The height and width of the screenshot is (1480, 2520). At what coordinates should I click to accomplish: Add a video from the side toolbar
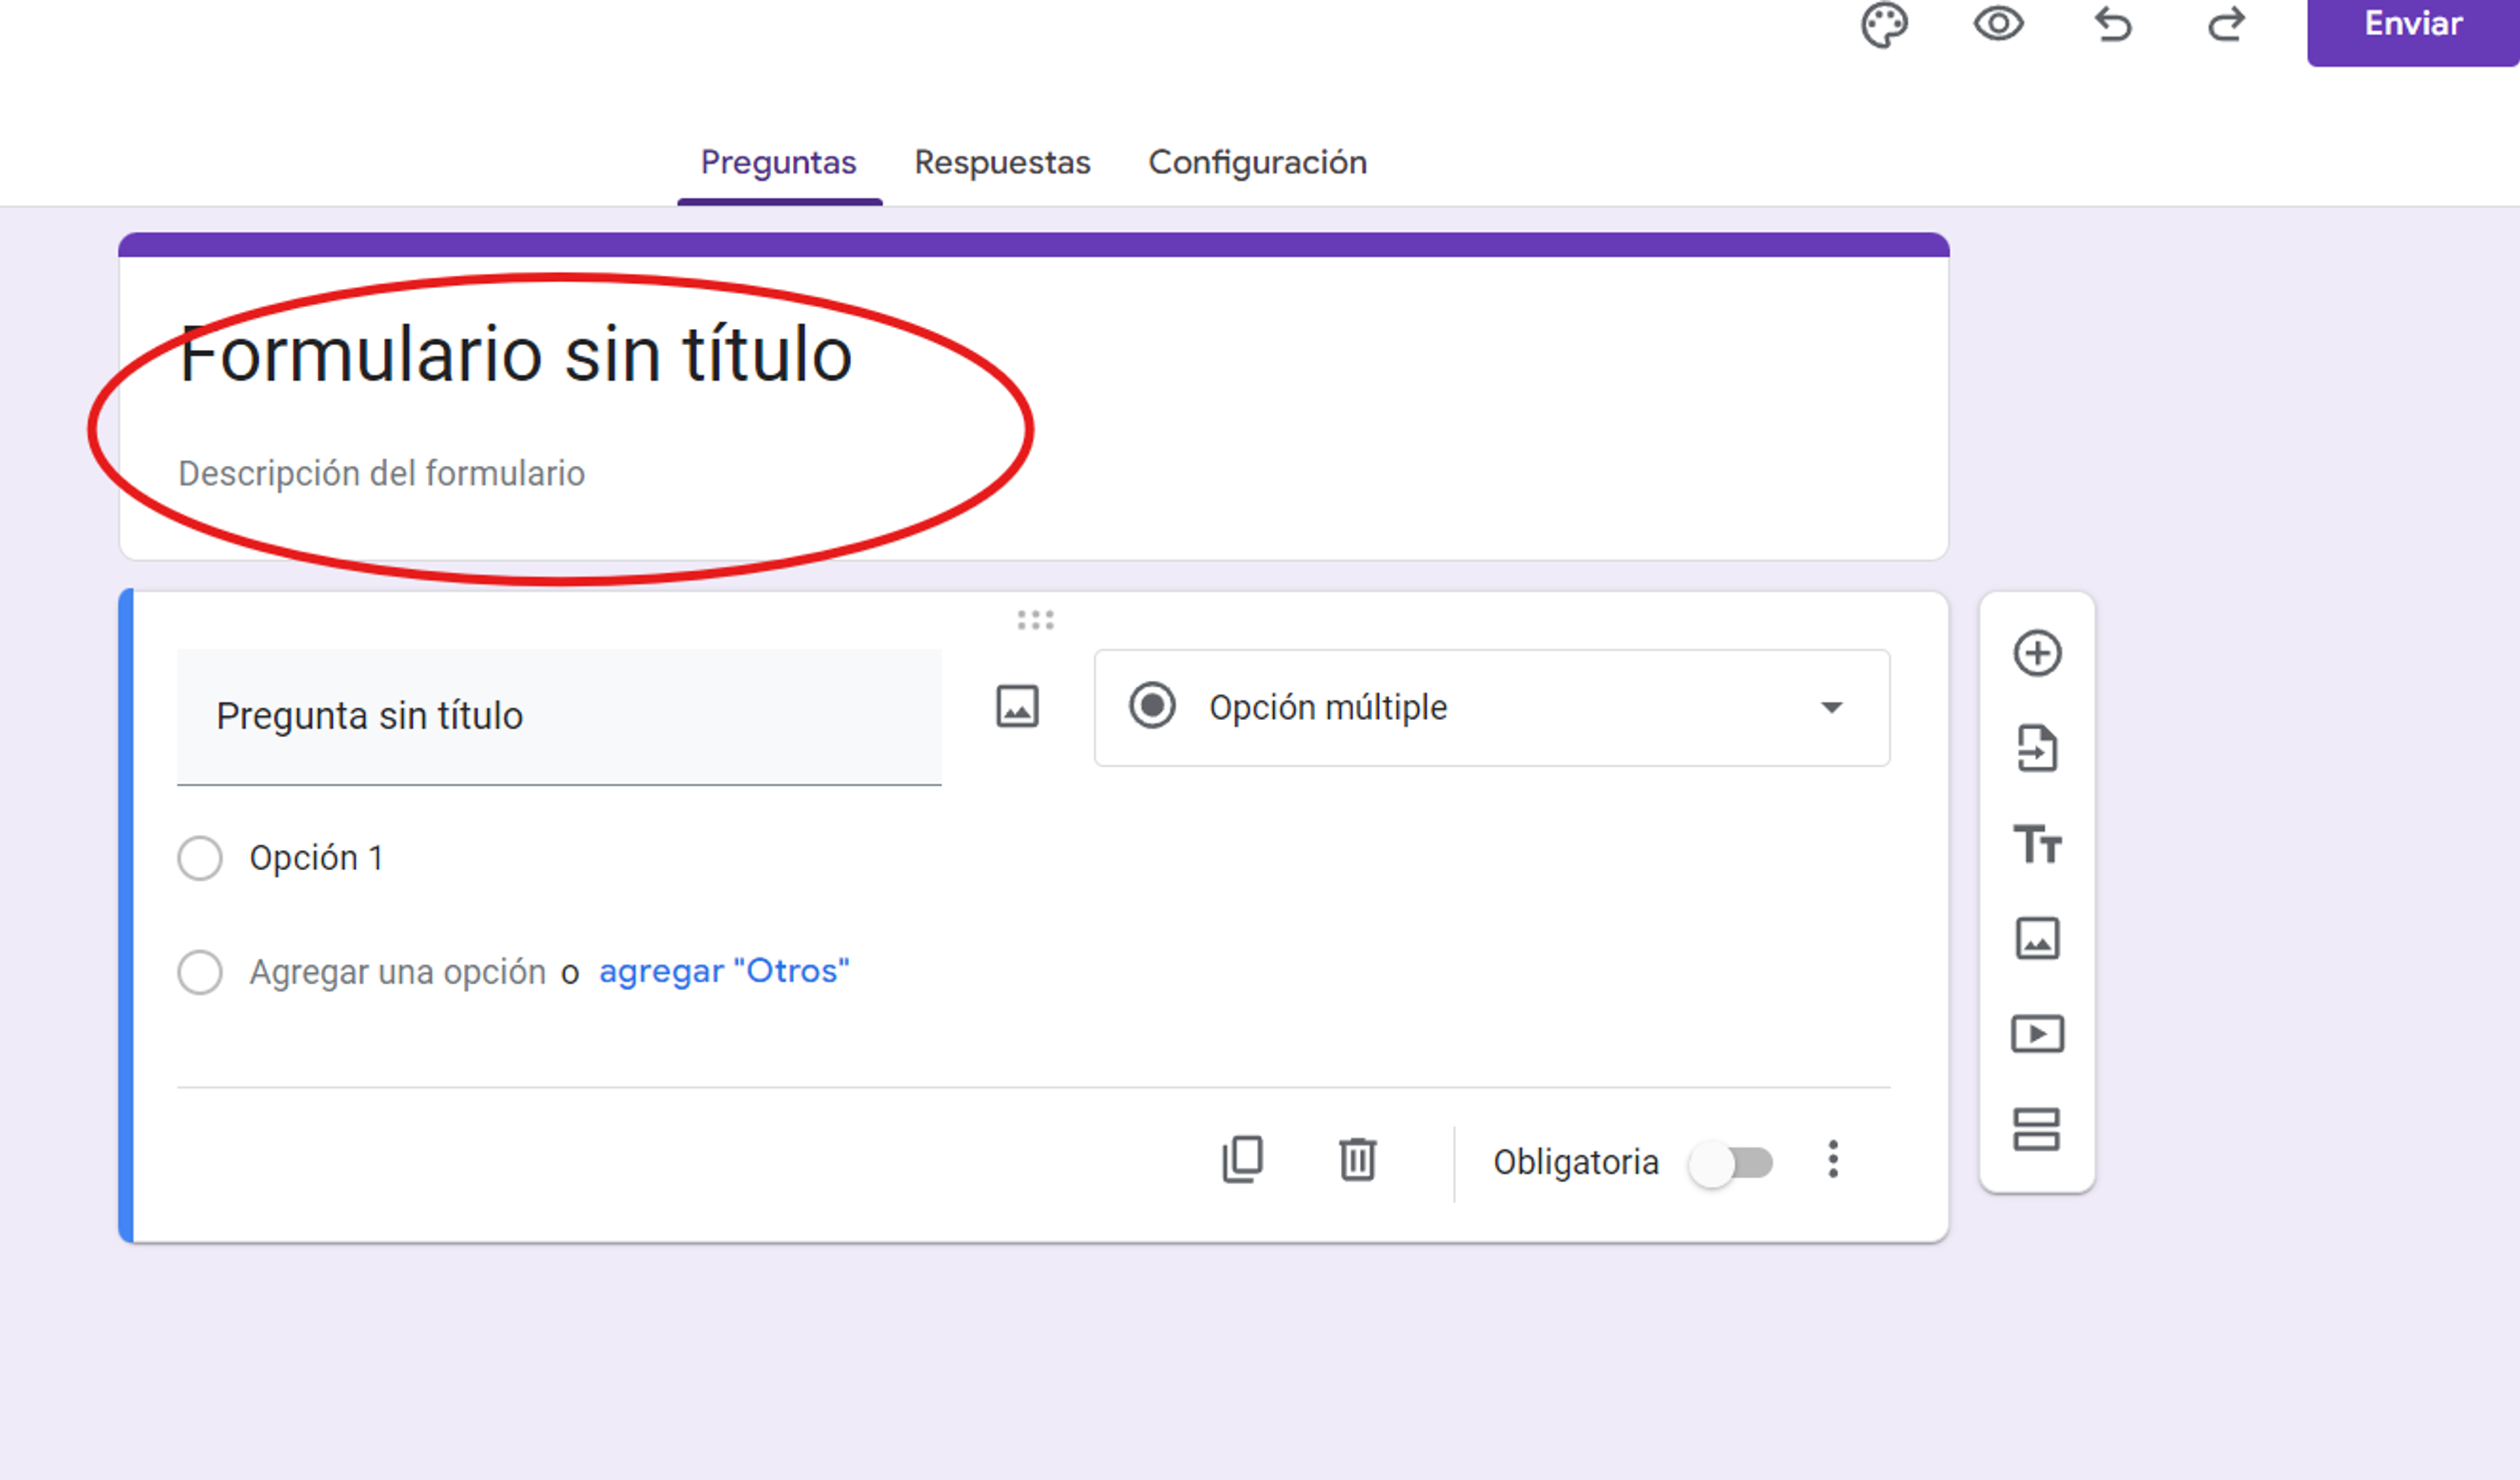click(x=2037, y=1034)
